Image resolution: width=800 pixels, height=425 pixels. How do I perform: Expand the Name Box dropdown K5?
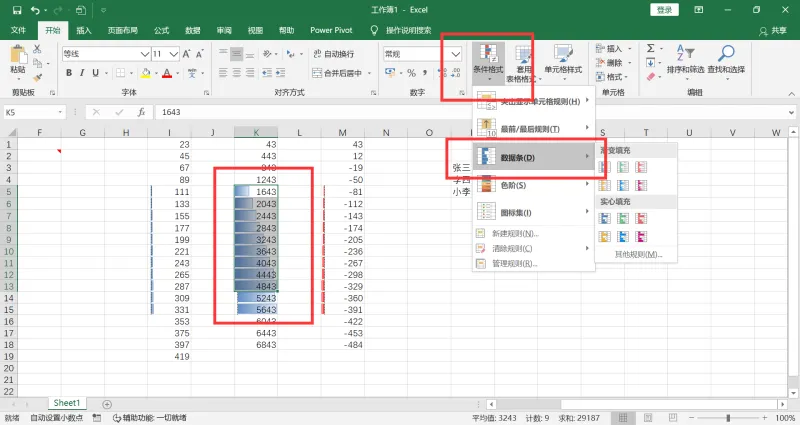coord(60,112)
